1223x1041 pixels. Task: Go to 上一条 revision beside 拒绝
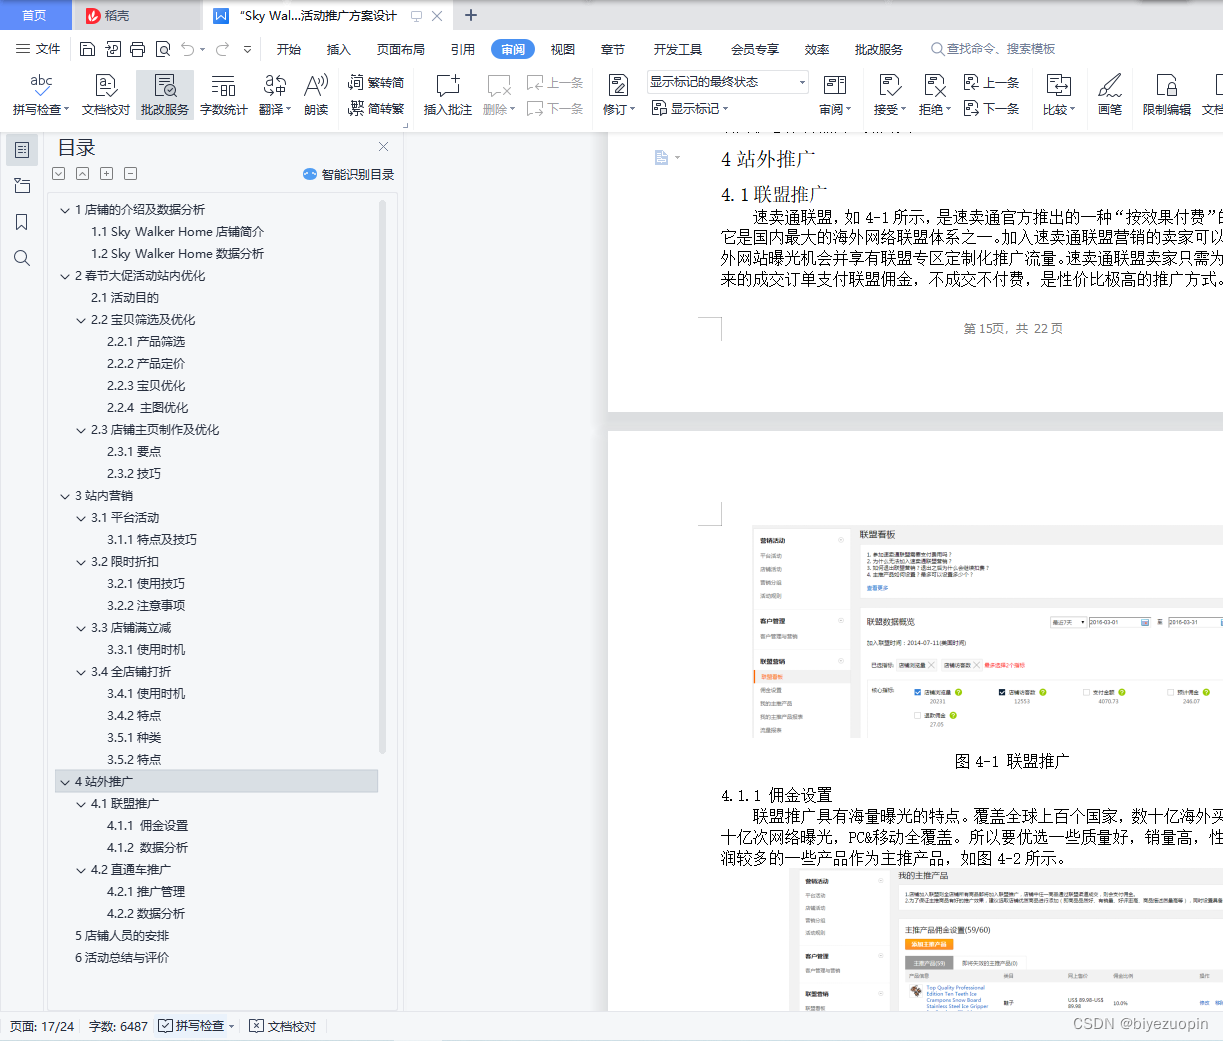point(991,83)
